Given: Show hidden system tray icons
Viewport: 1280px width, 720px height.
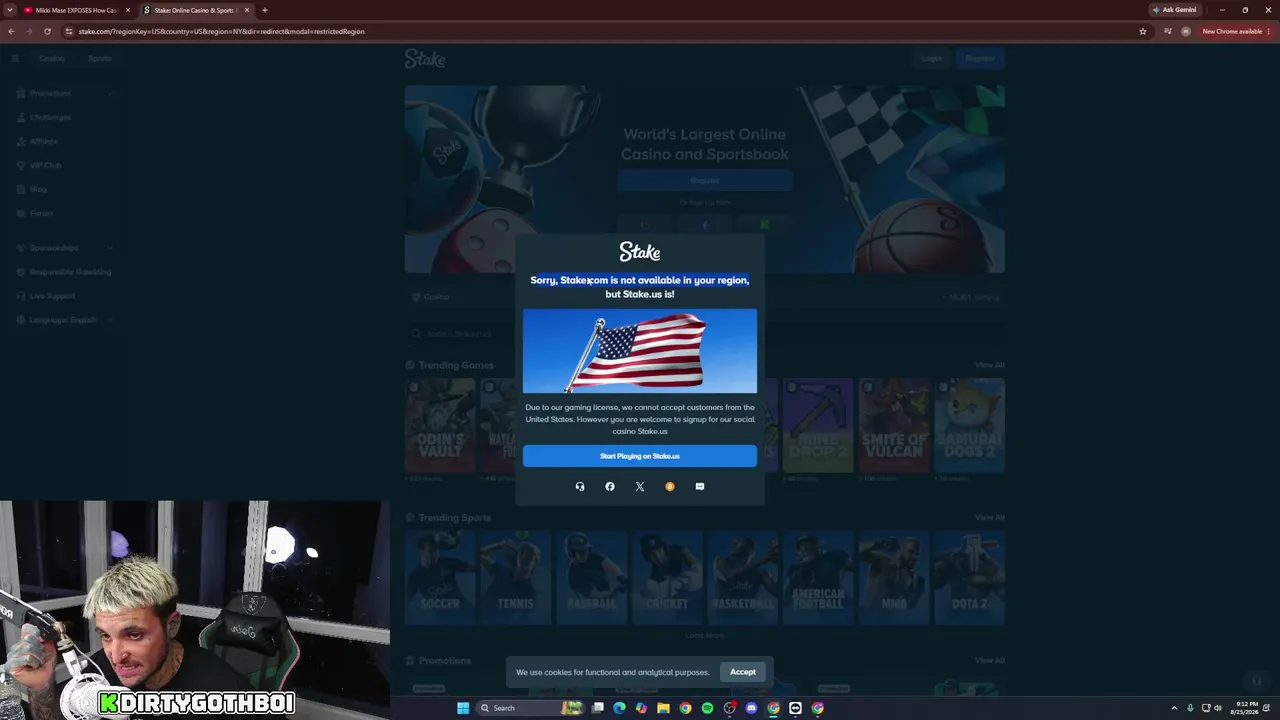Looking at the screenshot, I should pyautogui.click(x=1175, y=708).
